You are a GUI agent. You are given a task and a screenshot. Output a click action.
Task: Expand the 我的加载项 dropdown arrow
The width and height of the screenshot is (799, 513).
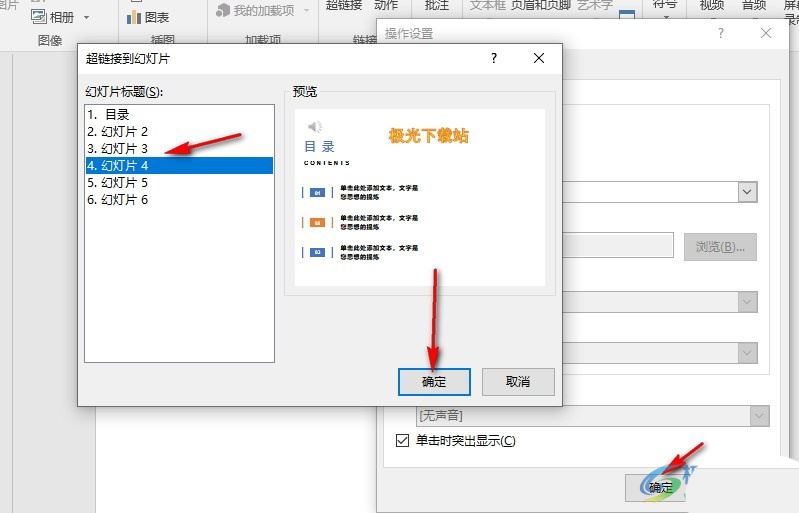tap(304, 11)
